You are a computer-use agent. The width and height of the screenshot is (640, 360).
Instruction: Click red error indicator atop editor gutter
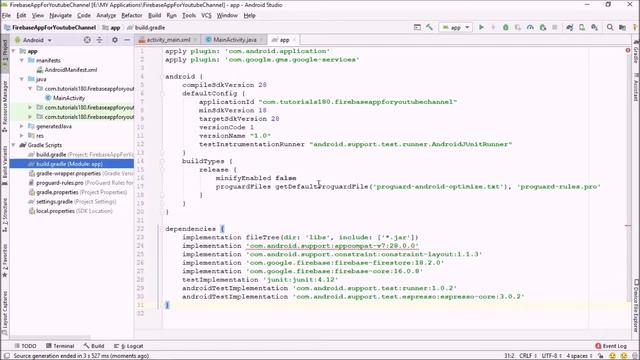point(628,50)
